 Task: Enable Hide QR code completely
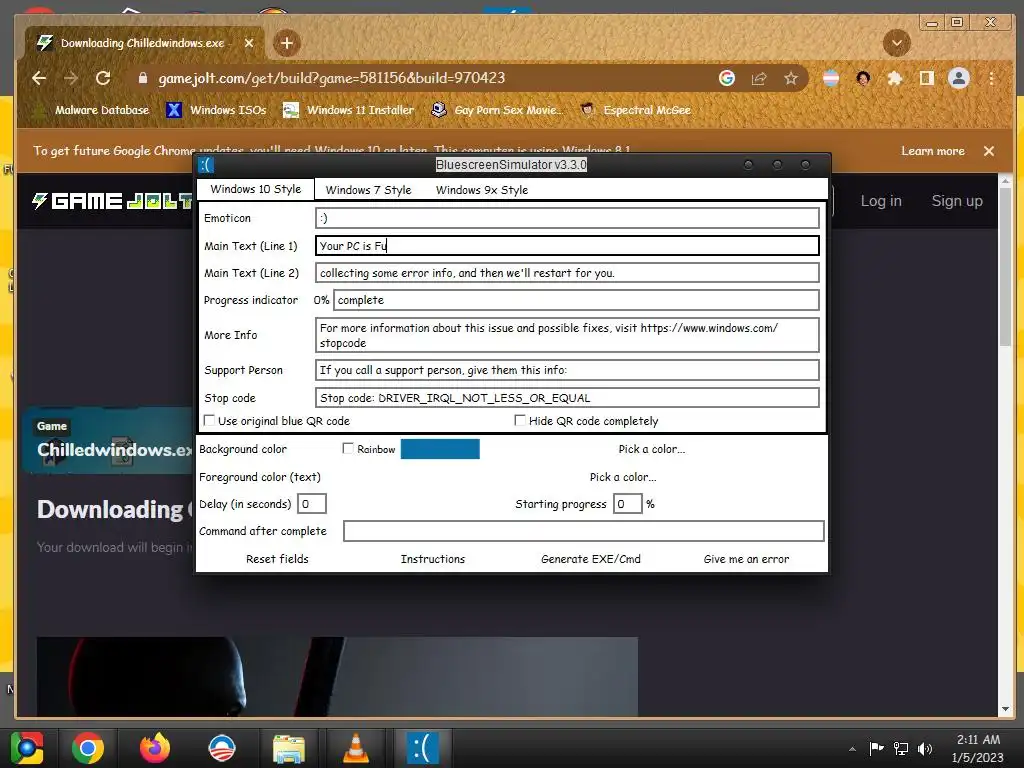pyautogui.click(x=520, y=421)
